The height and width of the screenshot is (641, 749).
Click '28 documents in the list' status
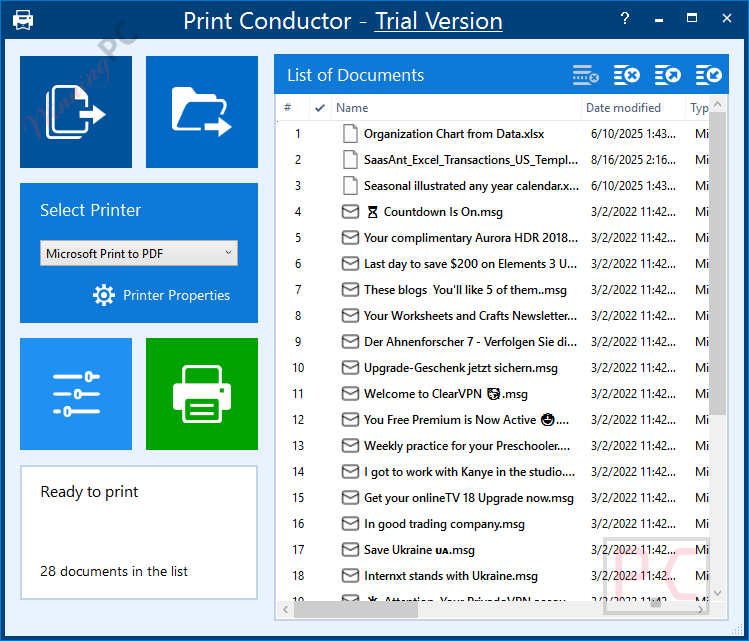[114, 571]
